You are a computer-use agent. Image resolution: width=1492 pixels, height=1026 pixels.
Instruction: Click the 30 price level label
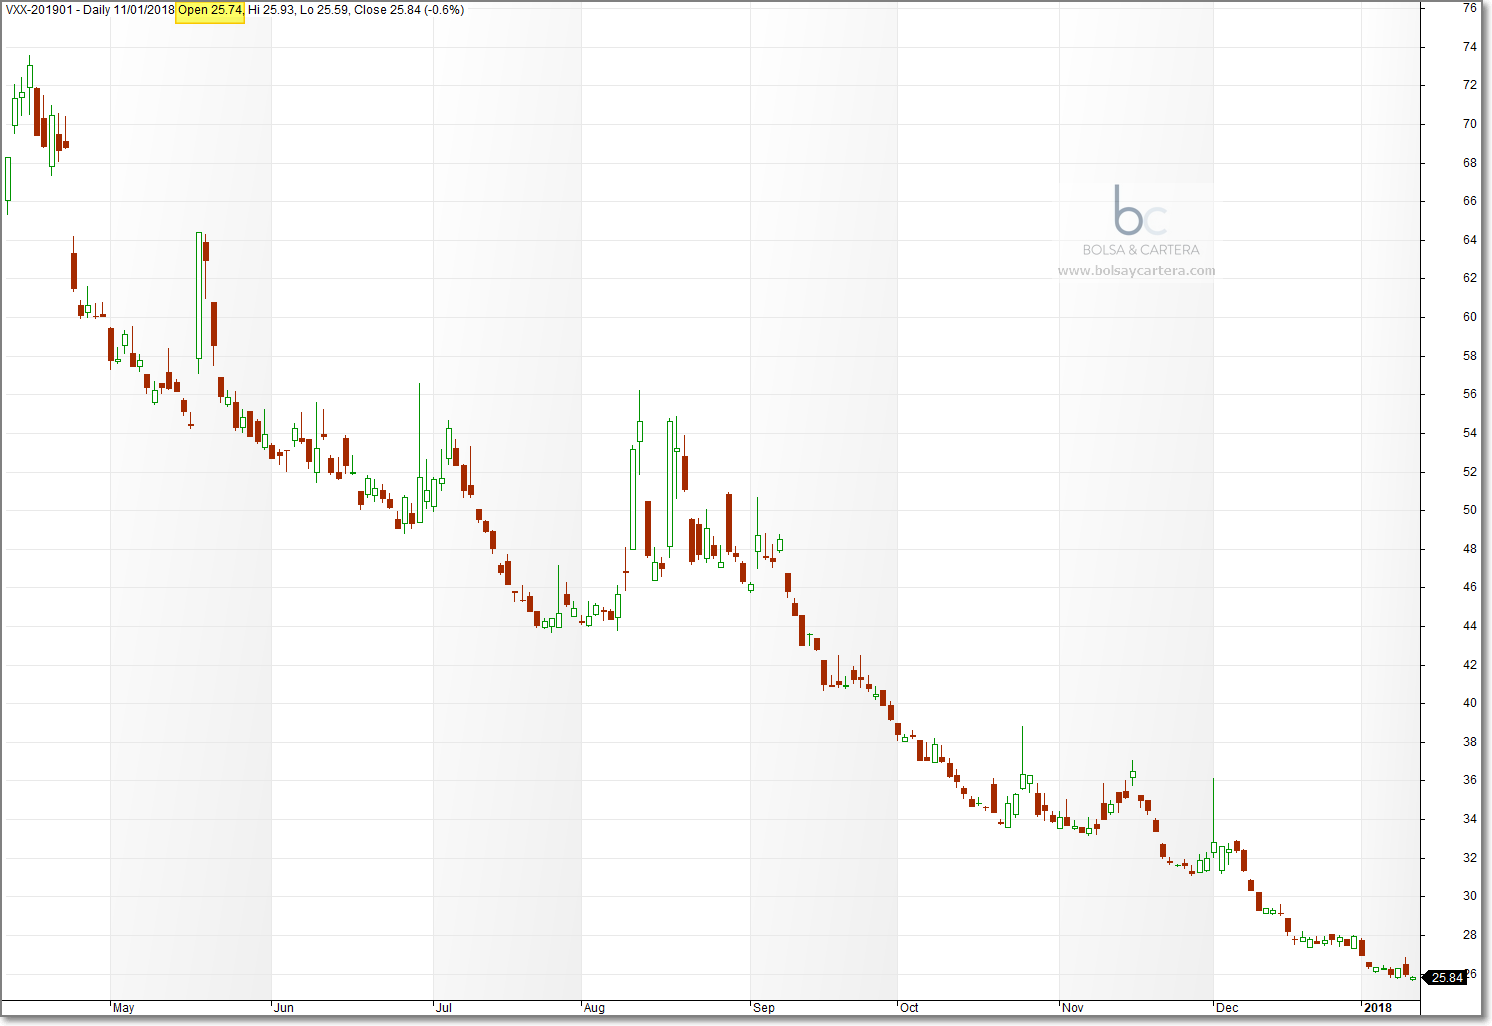(x=1469, y=896)
